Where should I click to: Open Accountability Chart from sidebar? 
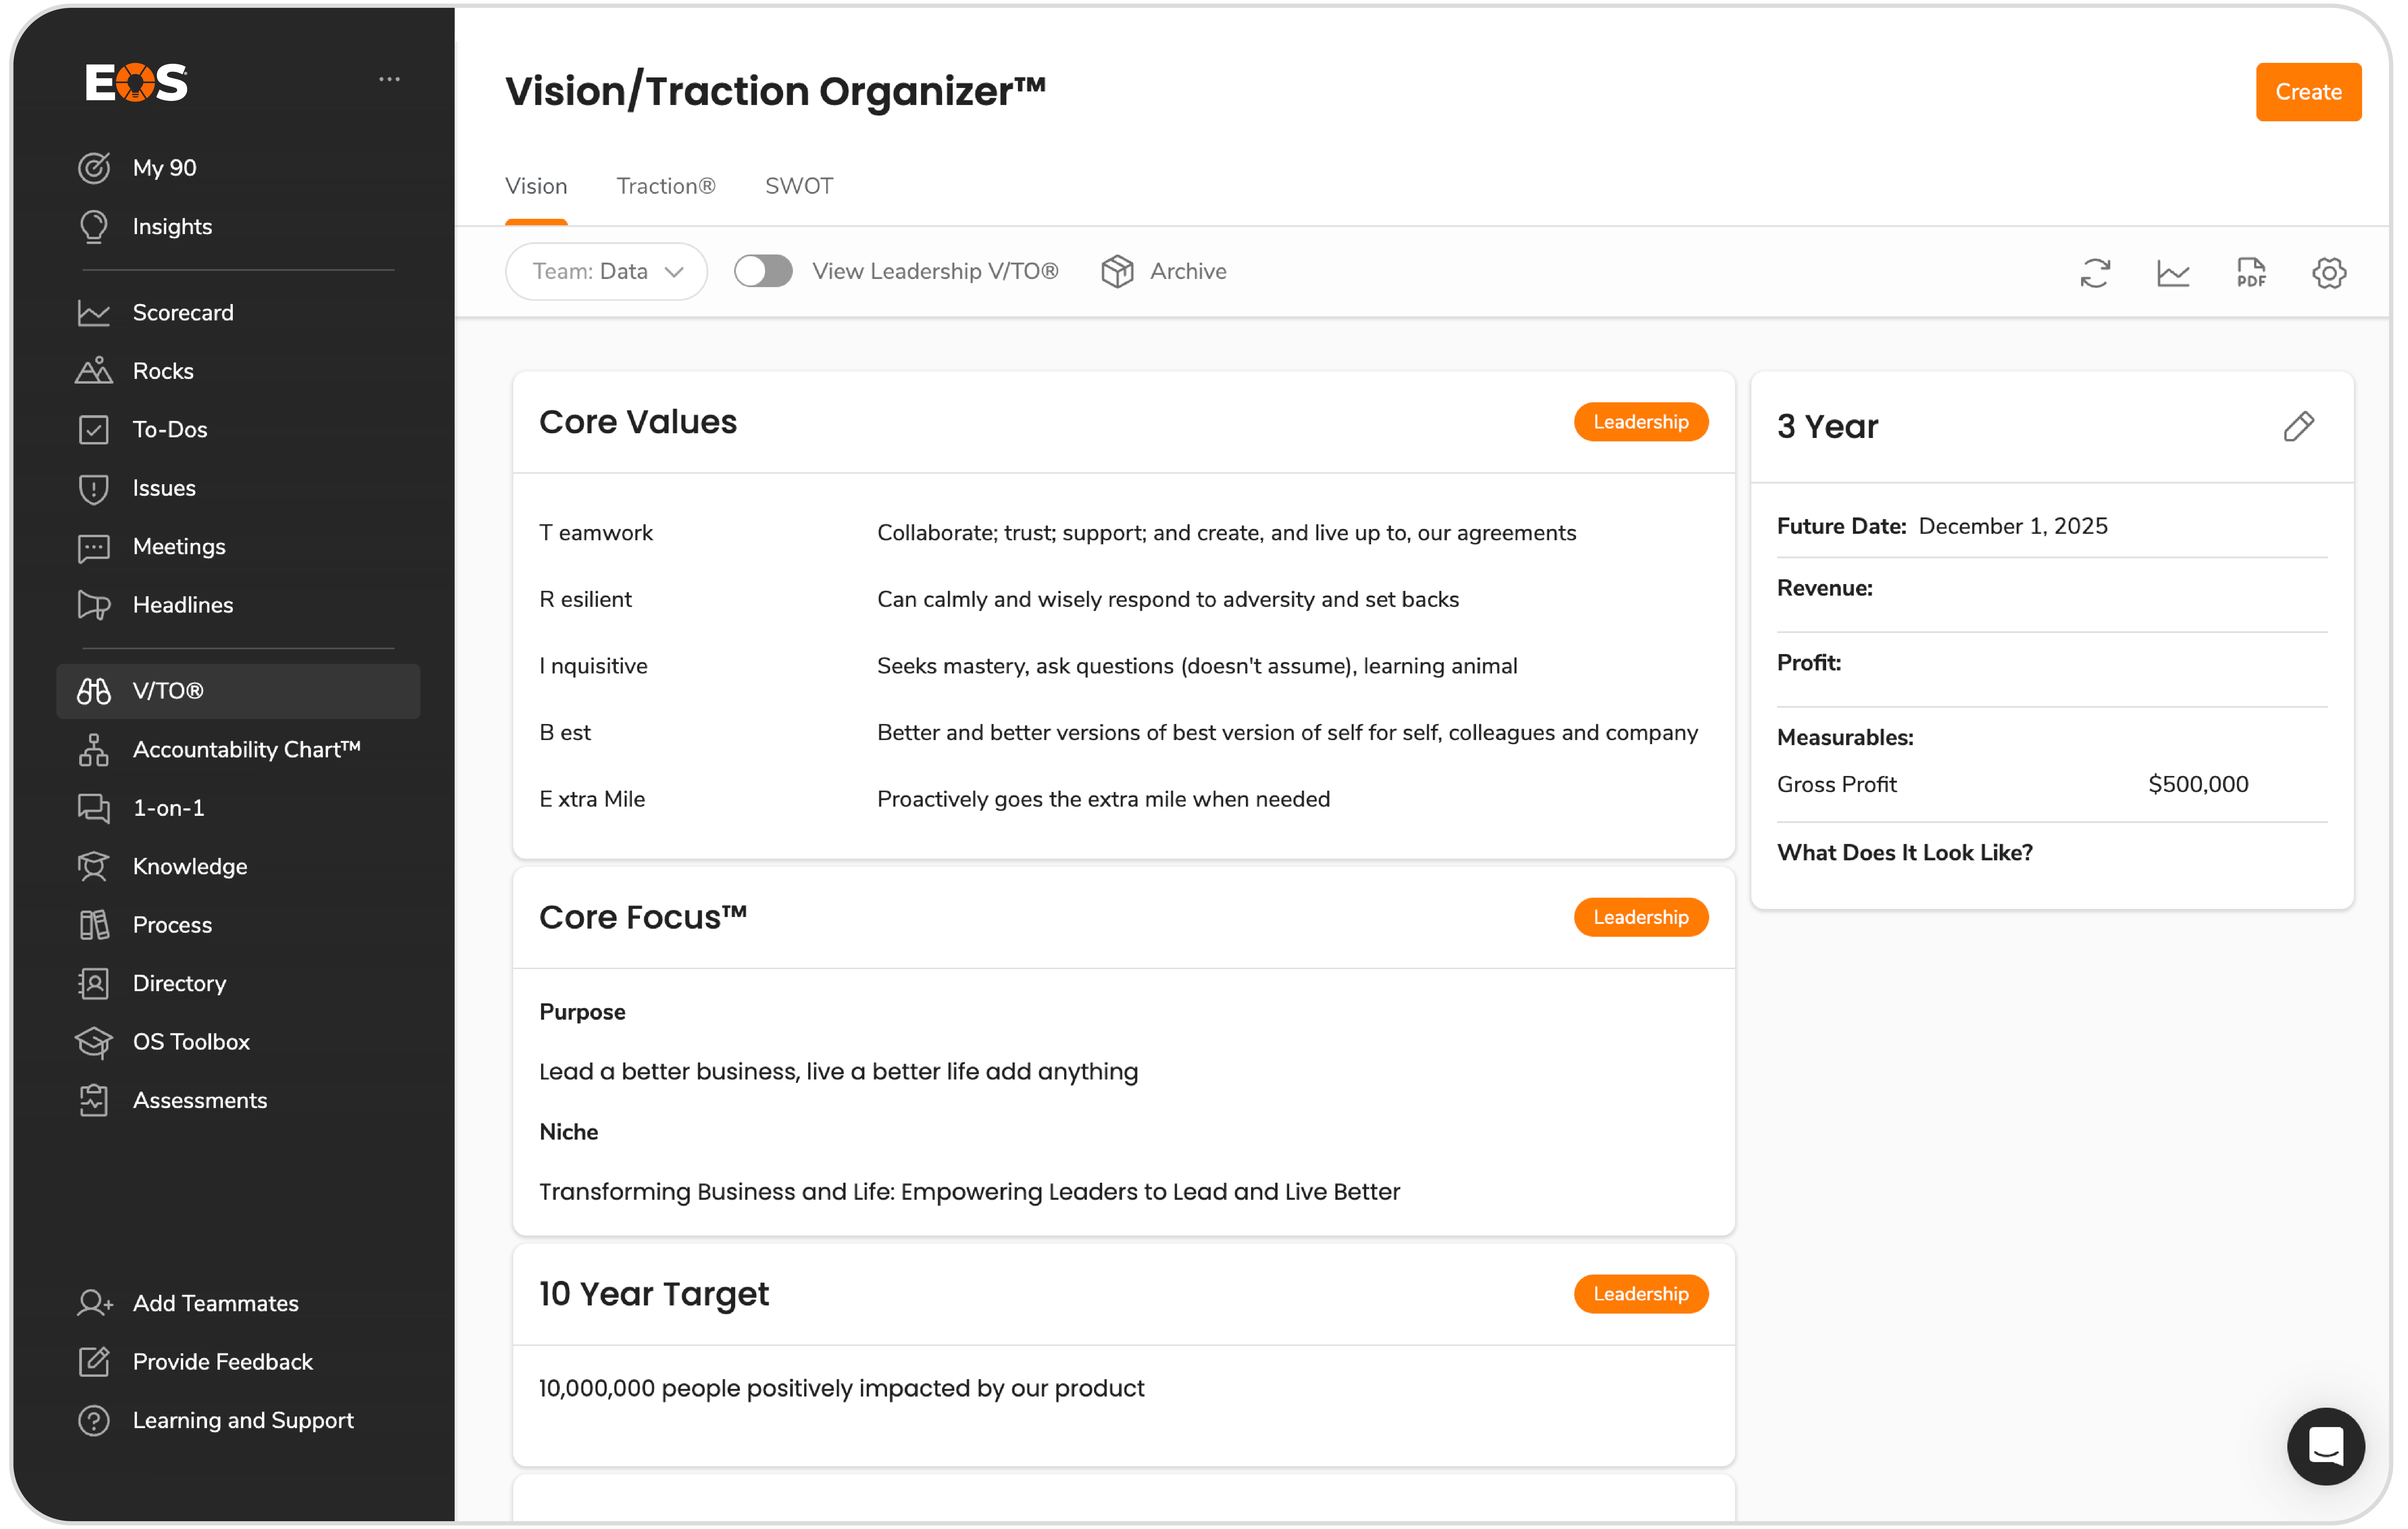(x=246, y=749)
